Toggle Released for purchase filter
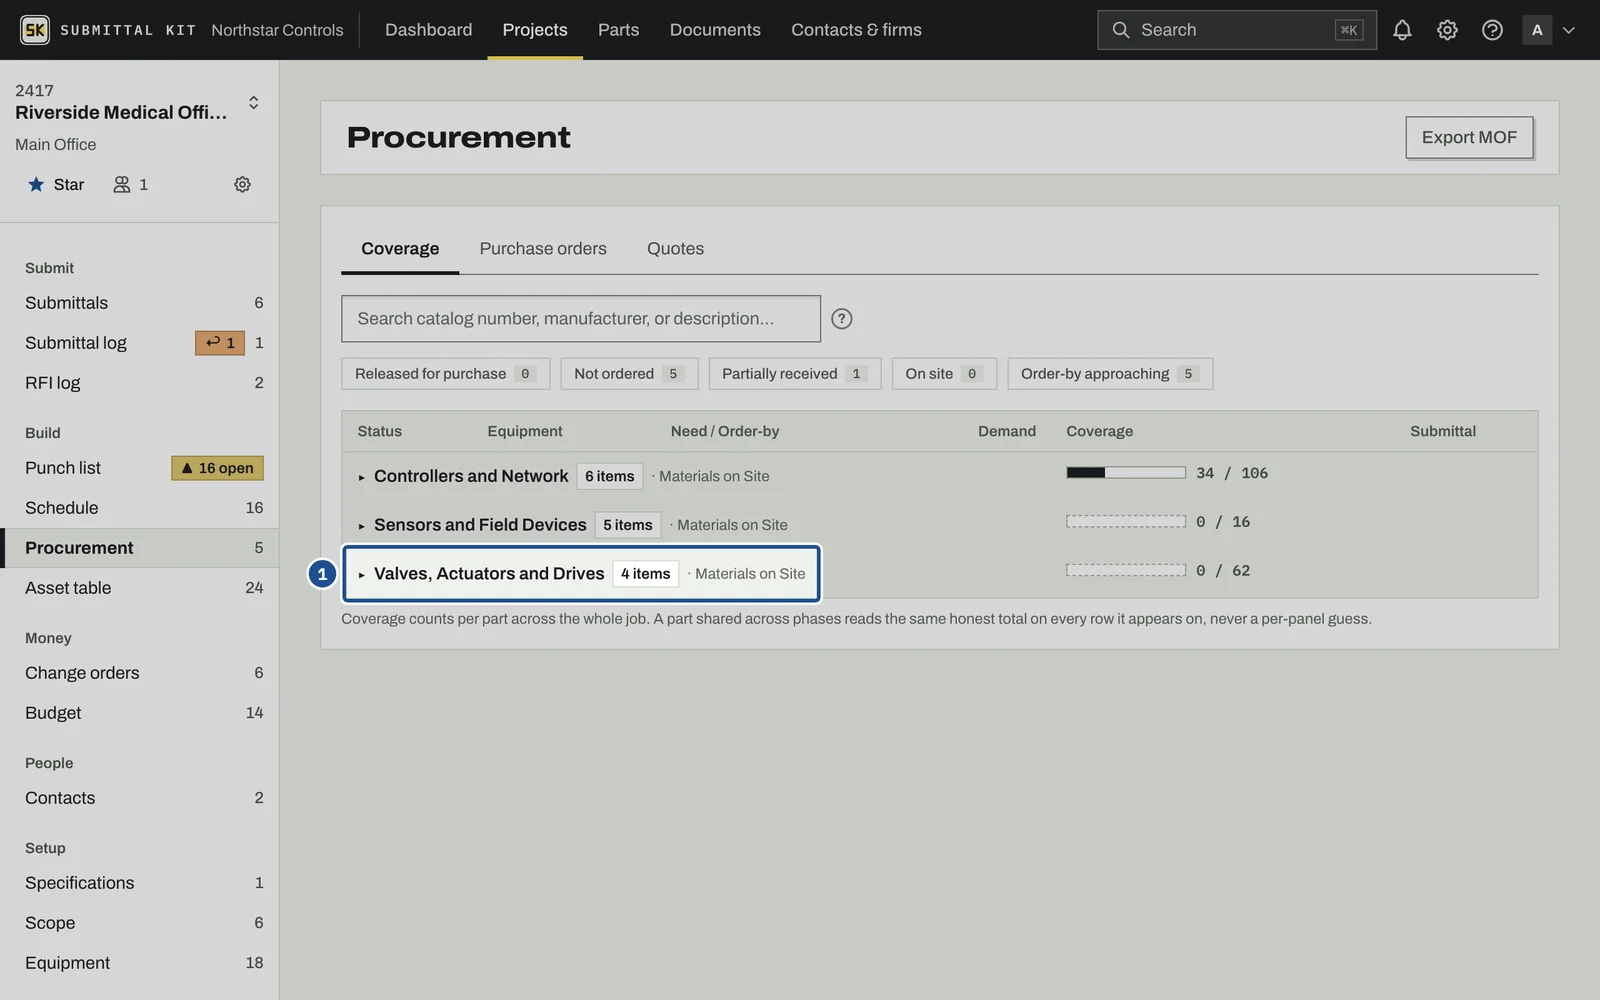This screenshot has height=1000, width=1600. pos(446,374)
